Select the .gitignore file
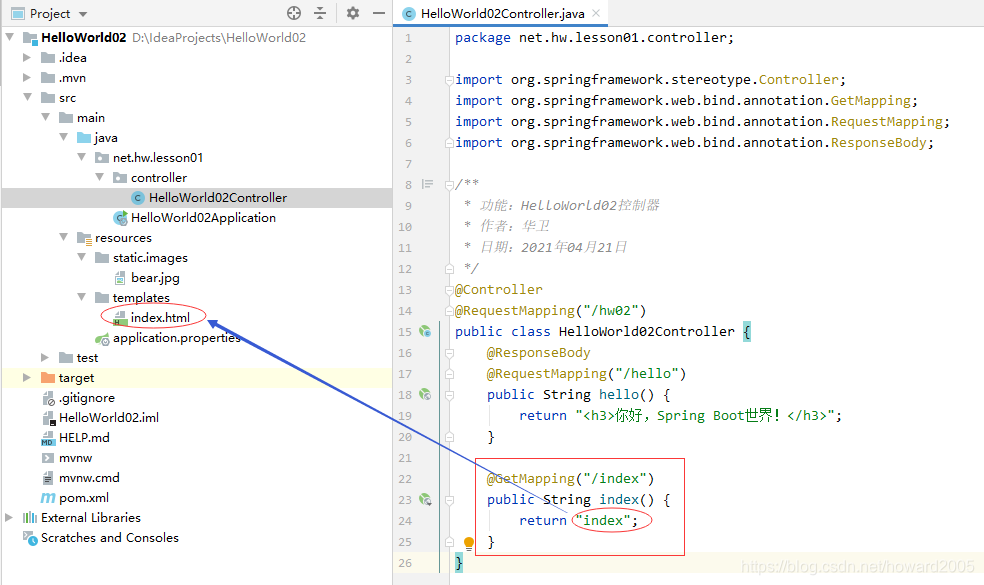 pyautogui.click(x=87, y=398)
